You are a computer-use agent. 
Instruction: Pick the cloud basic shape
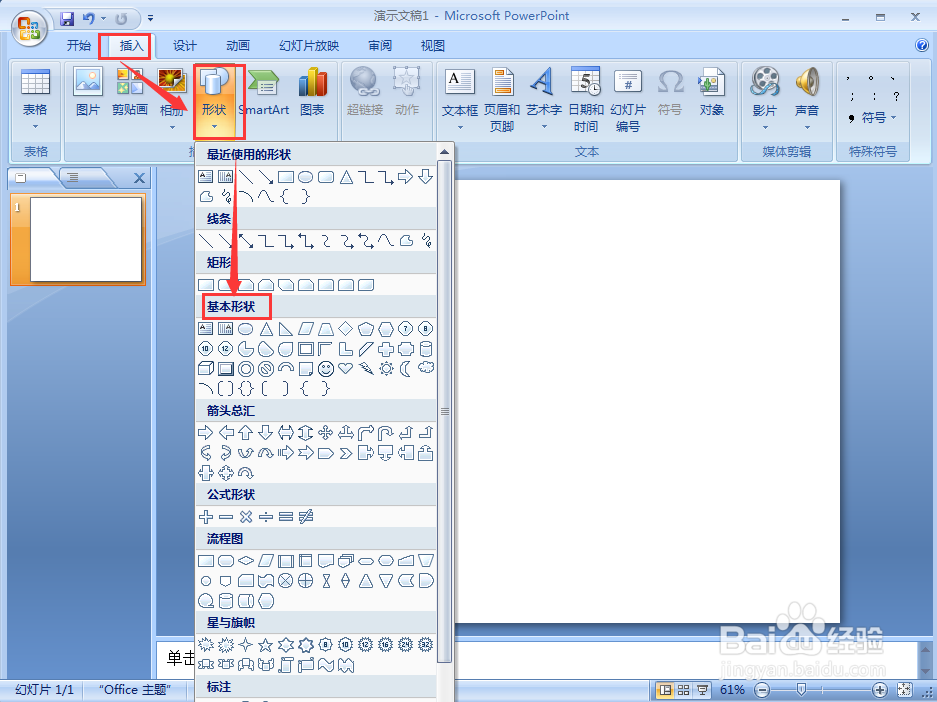(426, 368)
